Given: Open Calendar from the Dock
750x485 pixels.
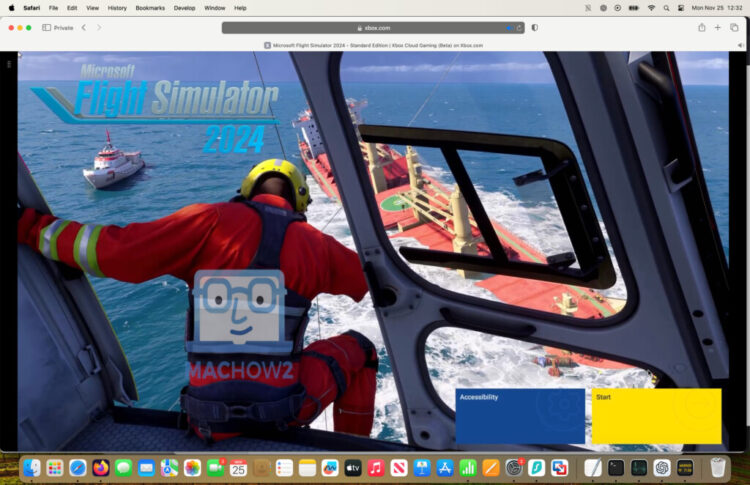Looking at the screenshot, I should tap(238, 468).
